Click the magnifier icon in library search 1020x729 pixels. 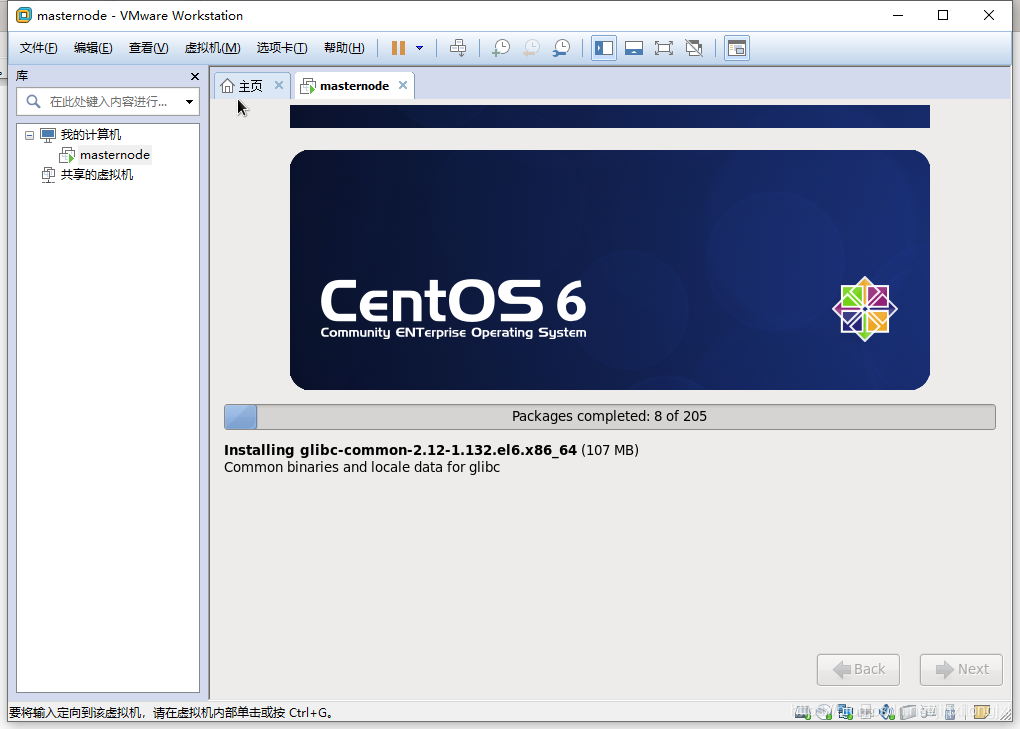pos(33,101)
